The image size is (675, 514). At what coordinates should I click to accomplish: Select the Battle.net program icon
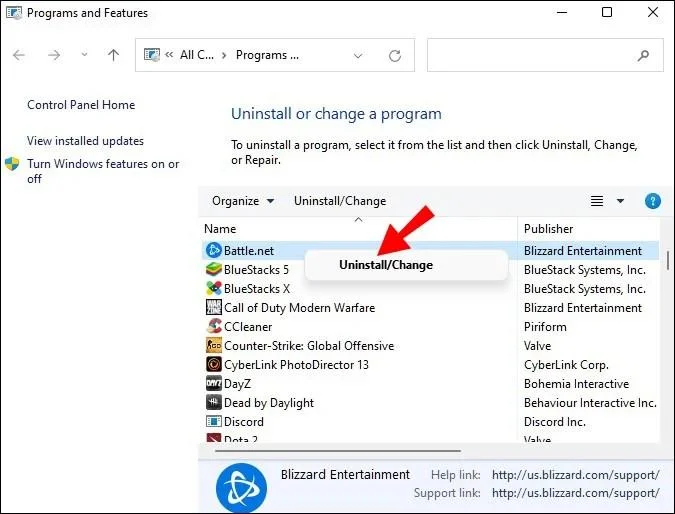point(214,250)
